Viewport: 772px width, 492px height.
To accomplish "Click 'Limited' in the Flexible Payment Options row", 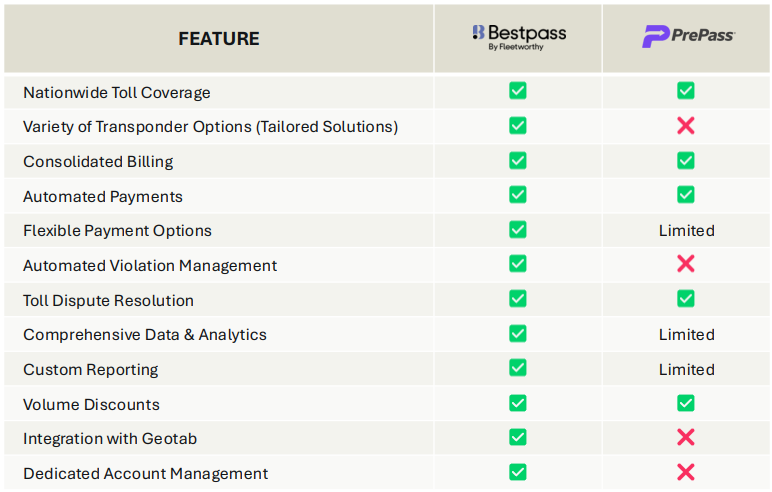I will (x=687, y=230).
